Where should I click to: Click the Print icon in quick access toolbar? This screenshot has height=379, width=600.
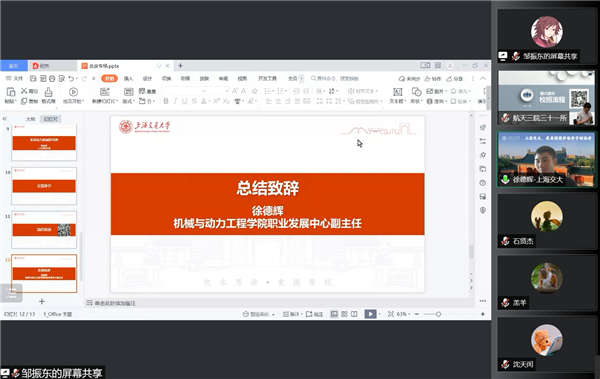[52, 78]
